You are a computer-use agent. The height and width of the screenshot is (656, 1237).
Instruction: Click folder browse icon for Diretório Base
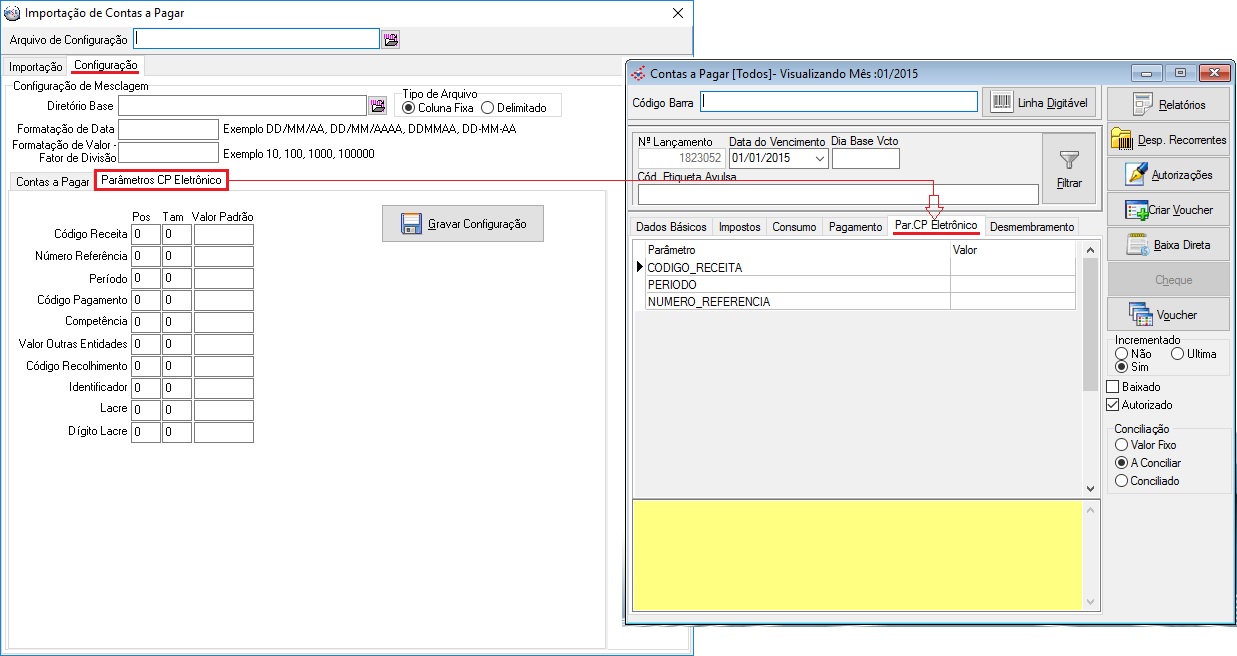click(377, 106)
